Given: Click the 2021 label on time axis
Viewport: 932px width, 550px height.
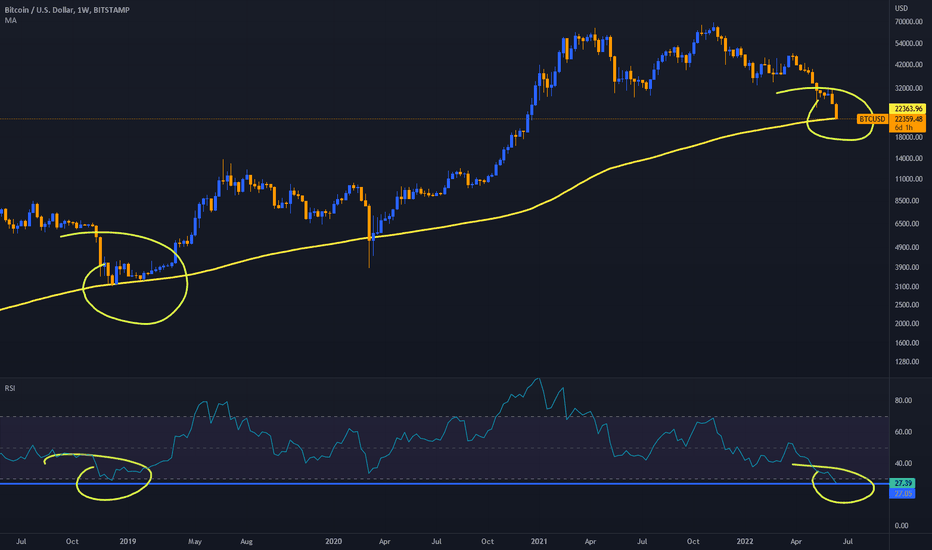Looking at the screenshot, I should (x=539, y=542).
